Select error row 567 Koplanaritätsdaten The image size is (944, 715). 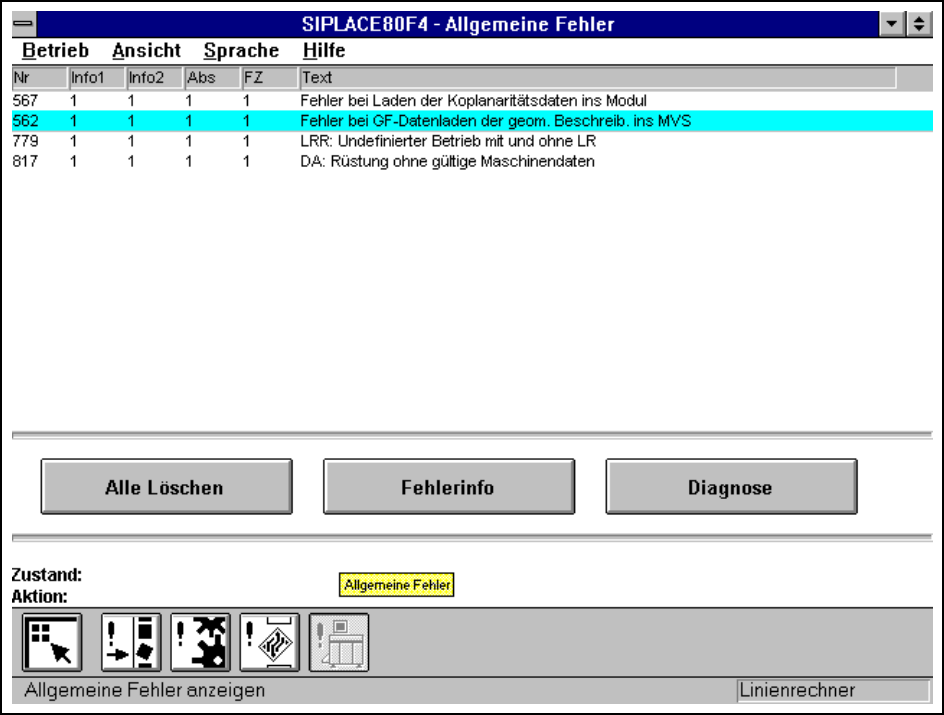pos(473,101)
